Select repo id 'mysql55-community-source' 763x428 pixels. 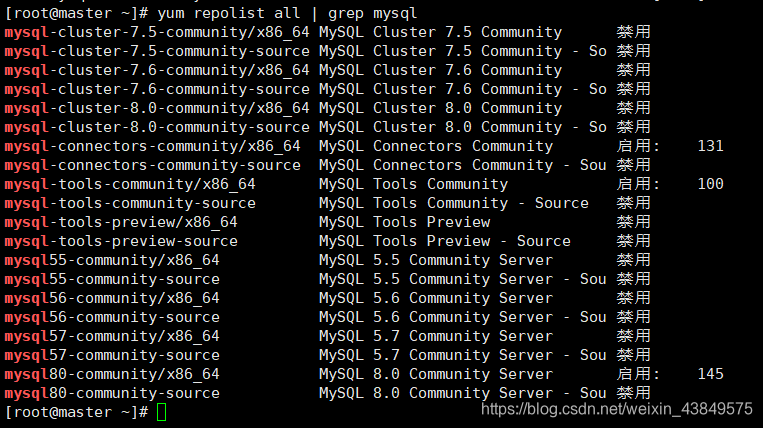pos(112,279)
